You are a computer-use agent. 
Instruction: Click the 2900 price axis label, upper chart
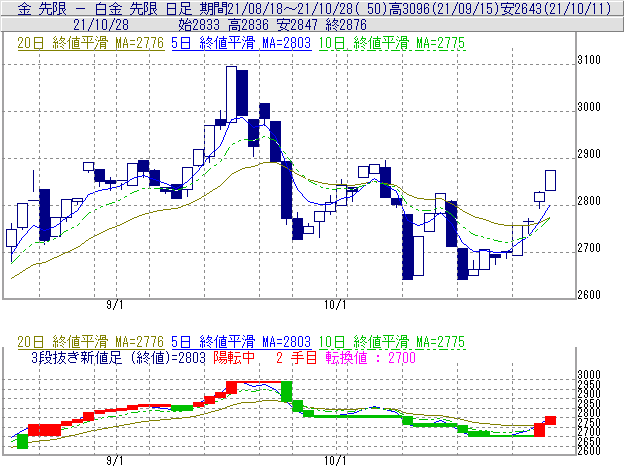tap(589, 154)
